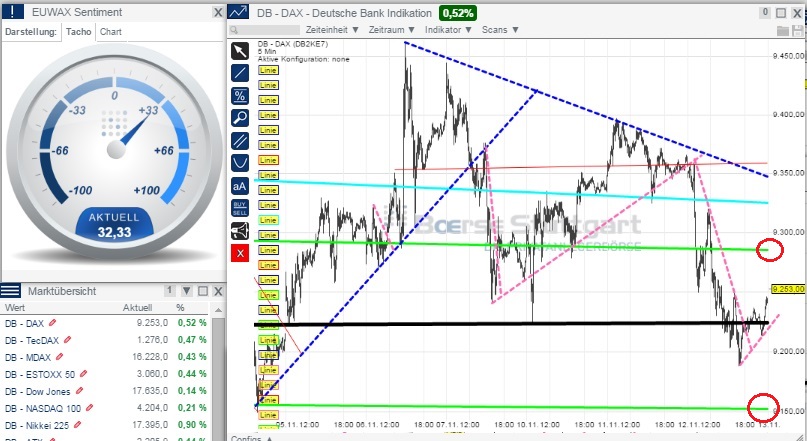
Task: Select the curve arc drawing tool
Action: pyautogui.click(x=240, y=163)
